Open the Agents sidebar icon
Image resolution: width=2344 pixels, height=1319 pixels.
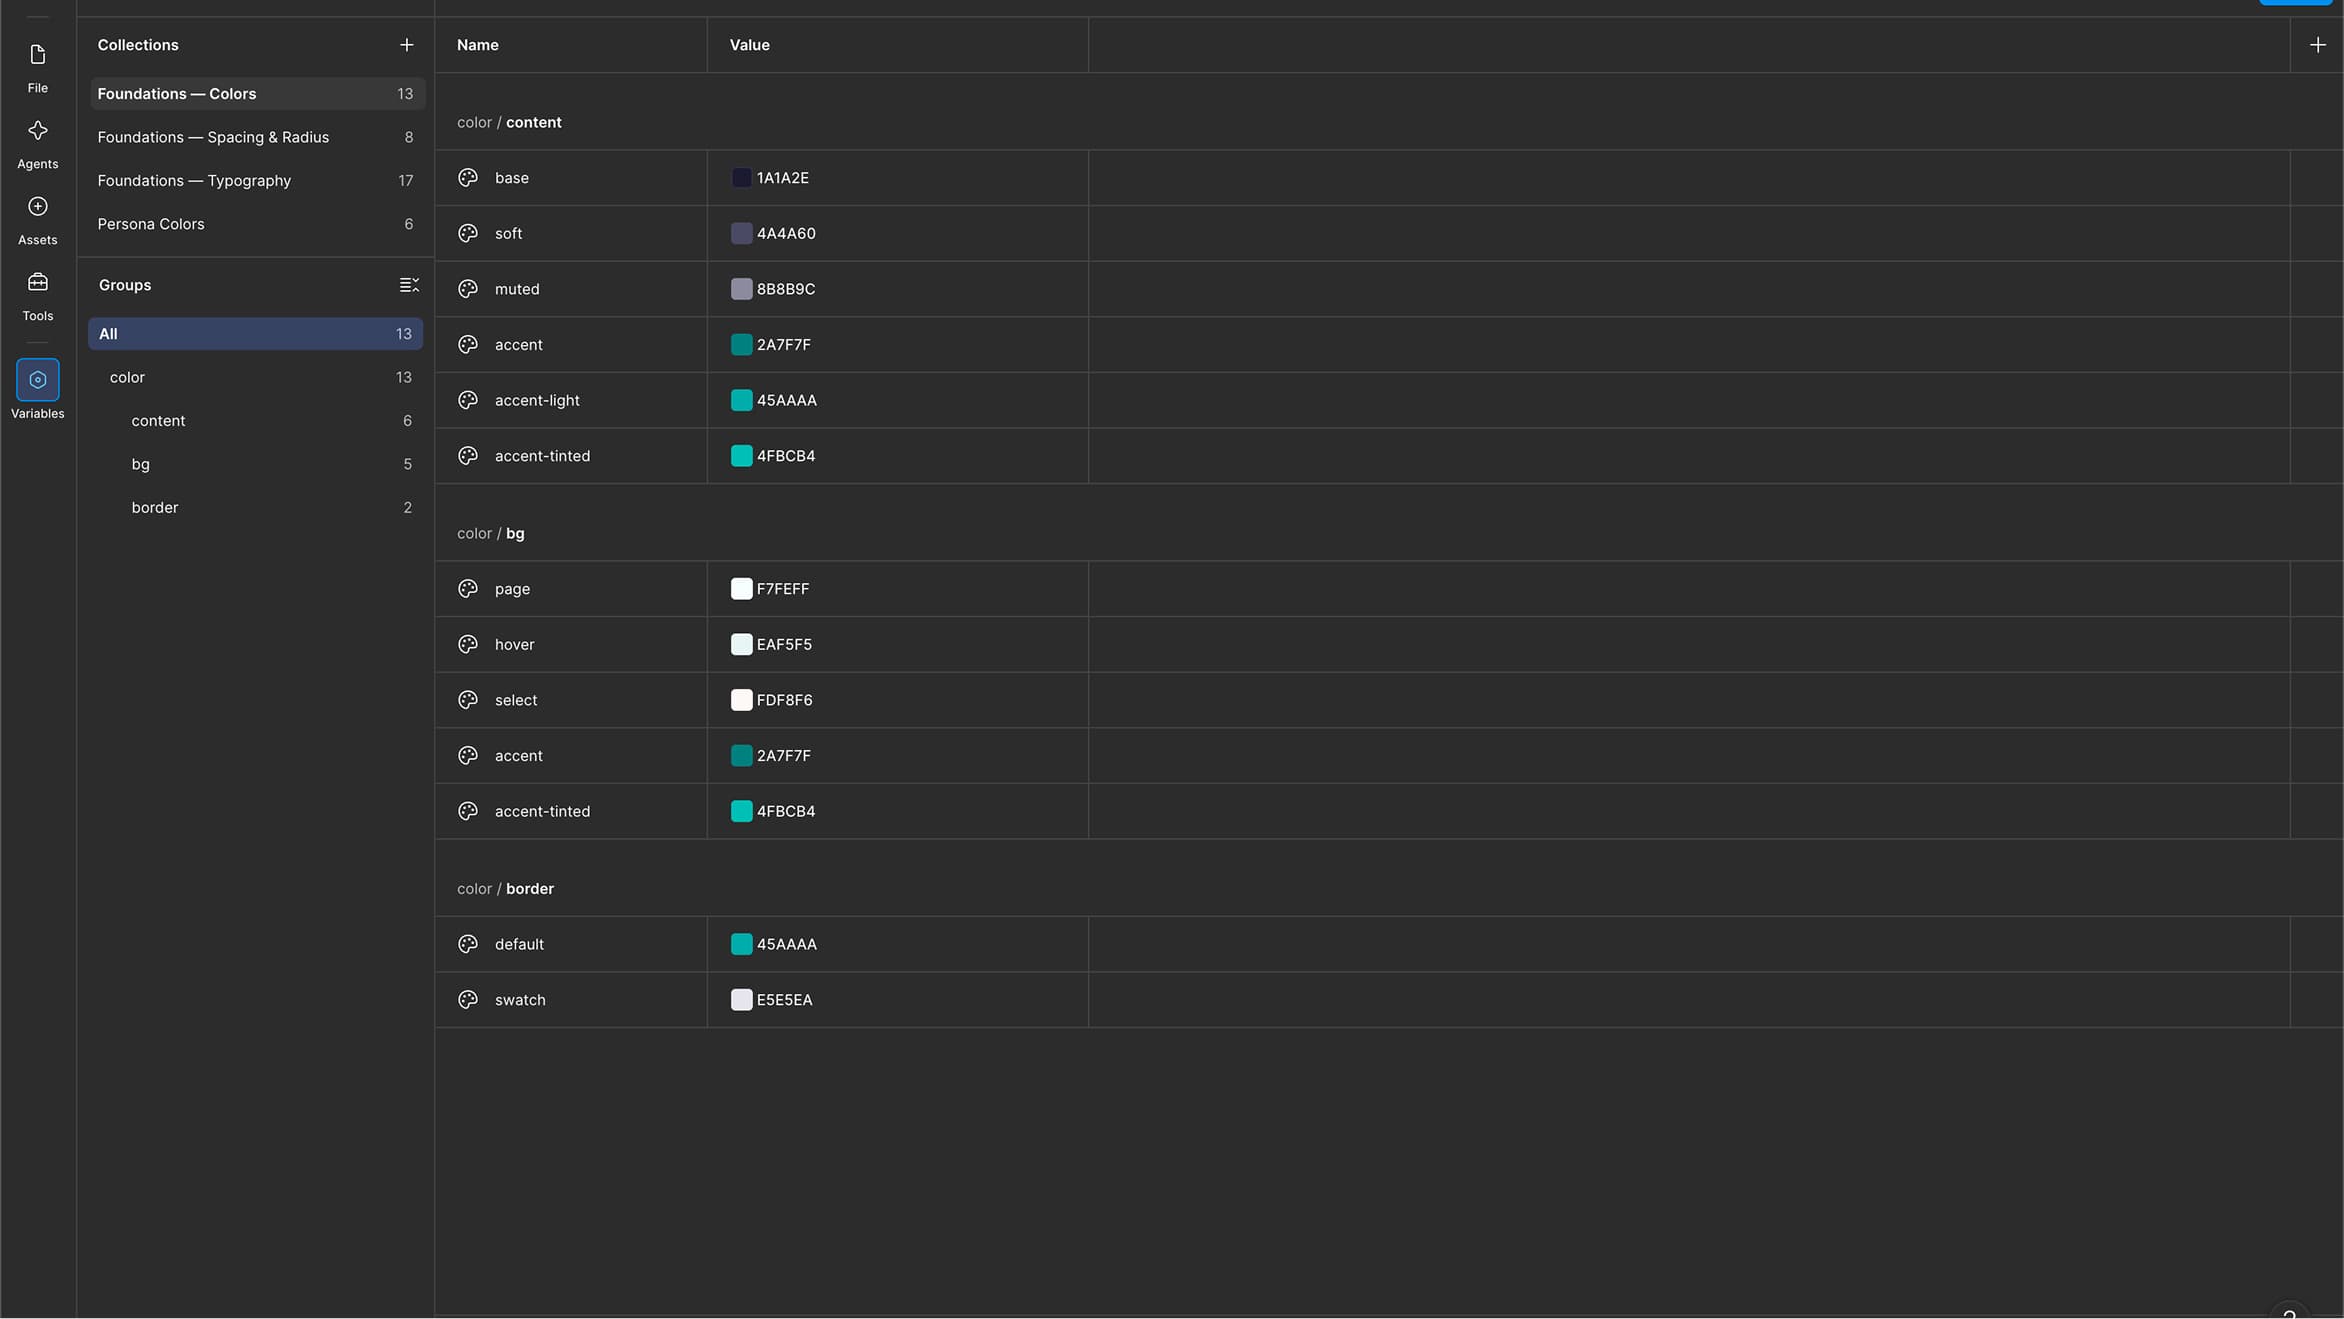tap(37, 144)
